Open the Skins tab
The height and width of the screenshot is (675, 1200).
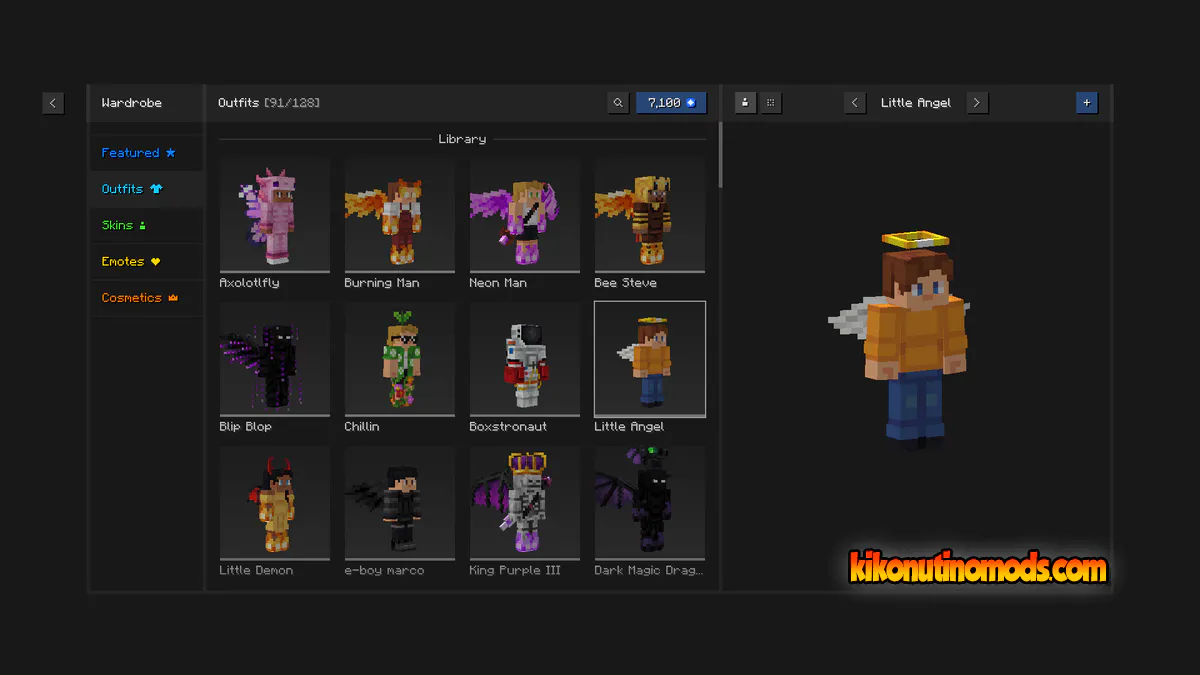pyautogui.click(x=147, y=225)
